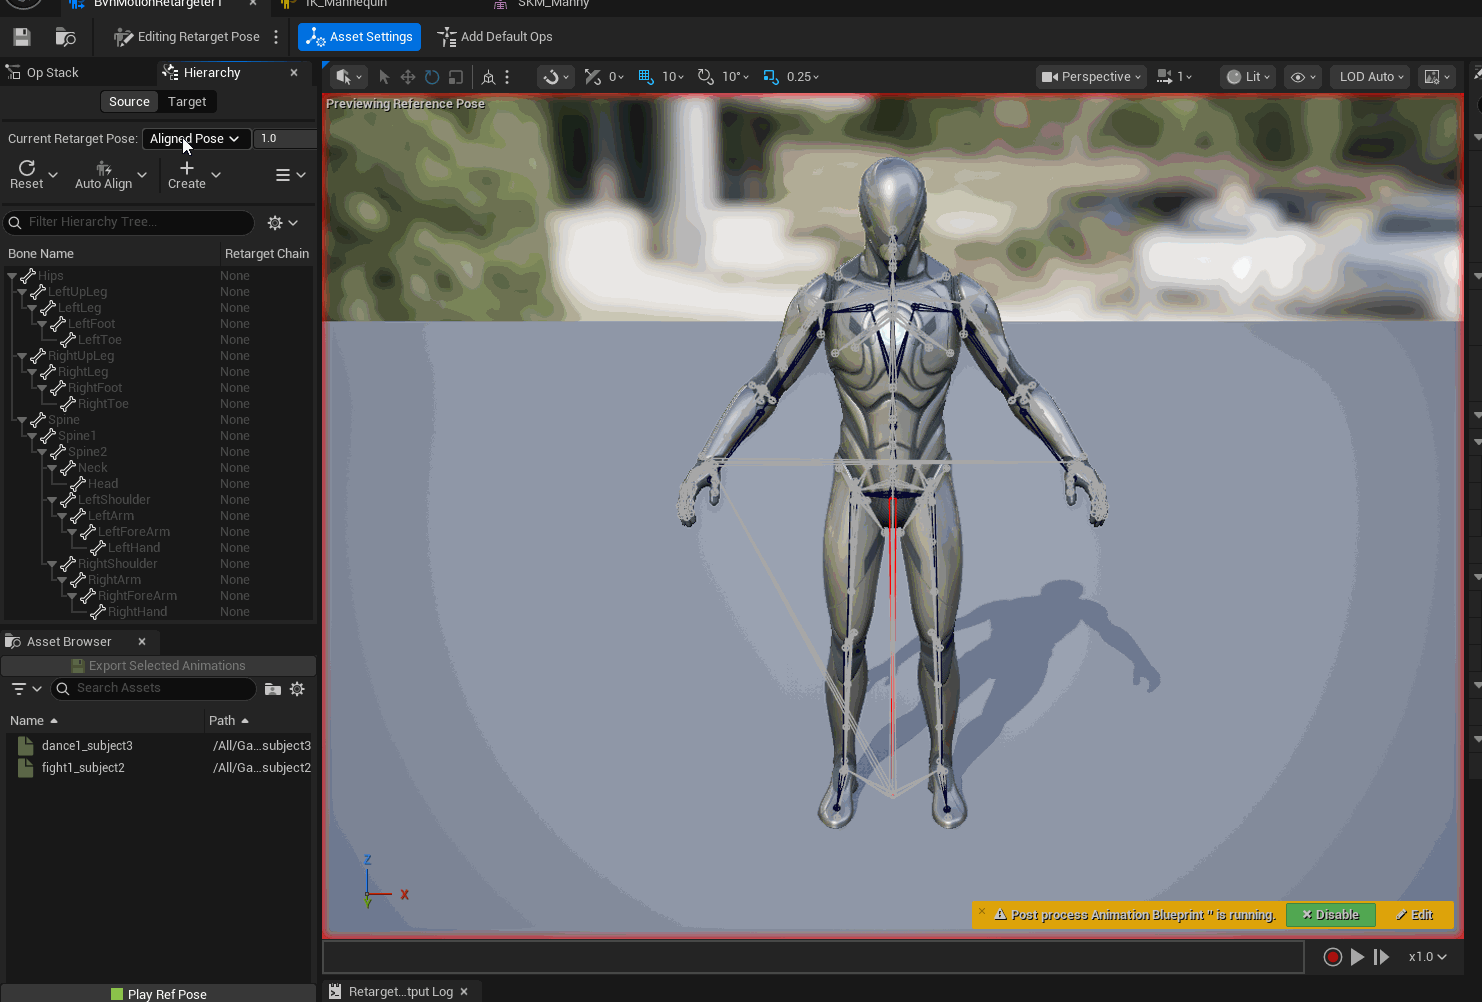Open Asset Settings
Screen dimensions: 1482x1002
pos(359,36)
